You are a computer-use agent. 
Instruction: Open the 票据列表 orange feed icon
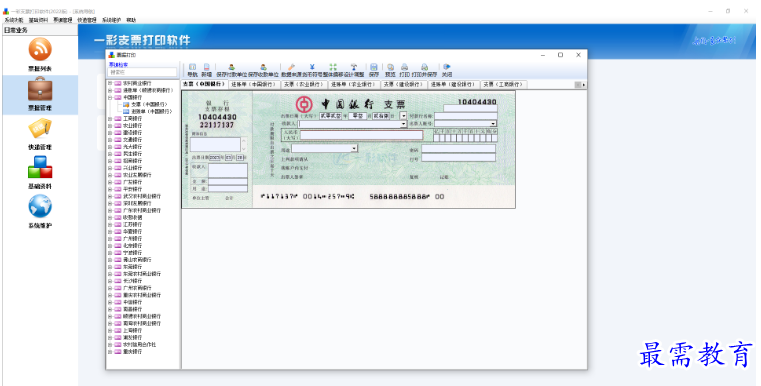pyautogui.click(x=40, y=49)
